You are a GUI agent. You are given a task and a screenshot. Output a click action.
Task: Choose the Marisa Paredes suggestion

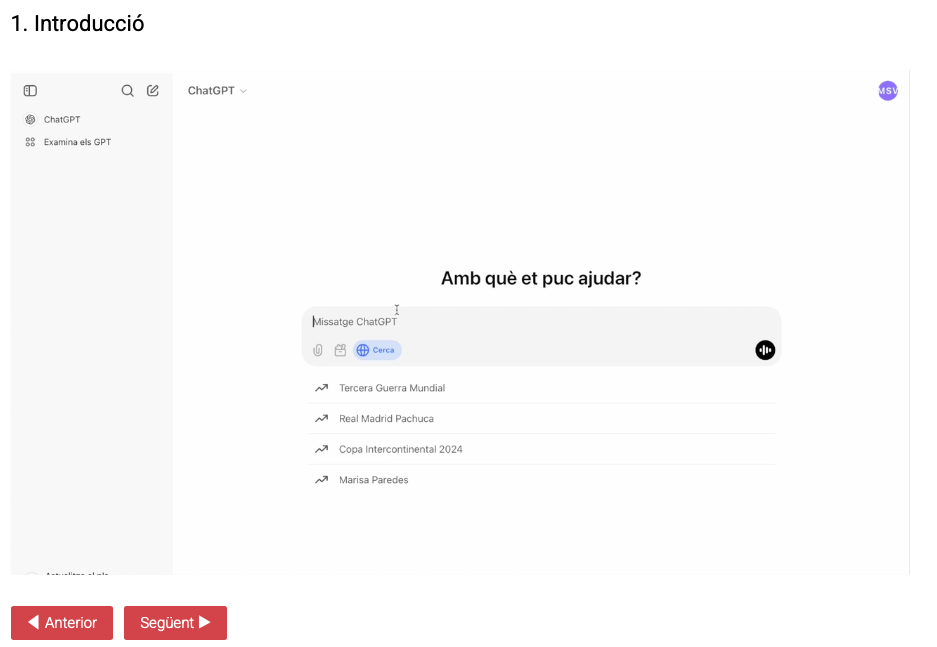point(541,479)
